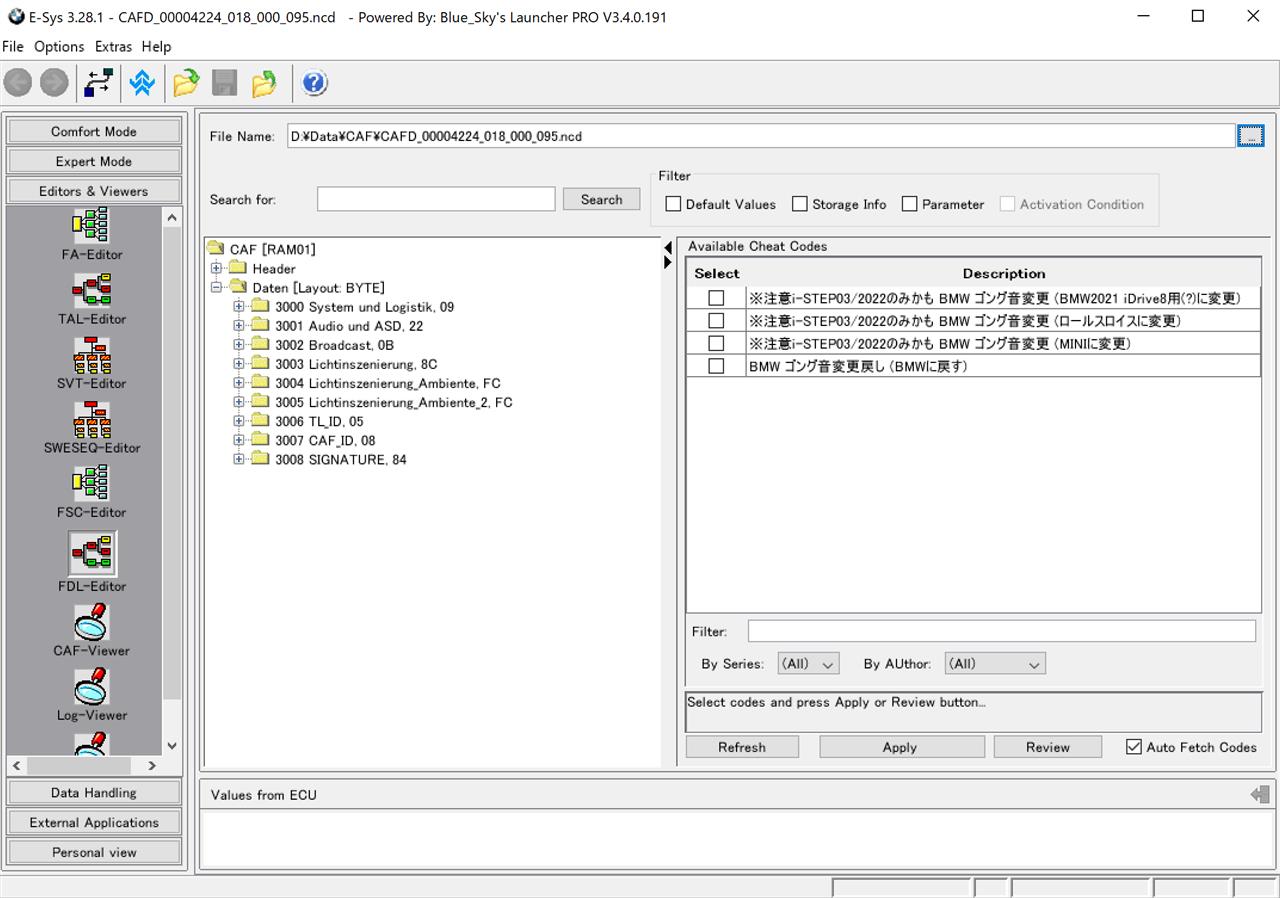This screenshot has width=1280, height=898.
Task: Open the Help menu
Action: pos(156,47)
